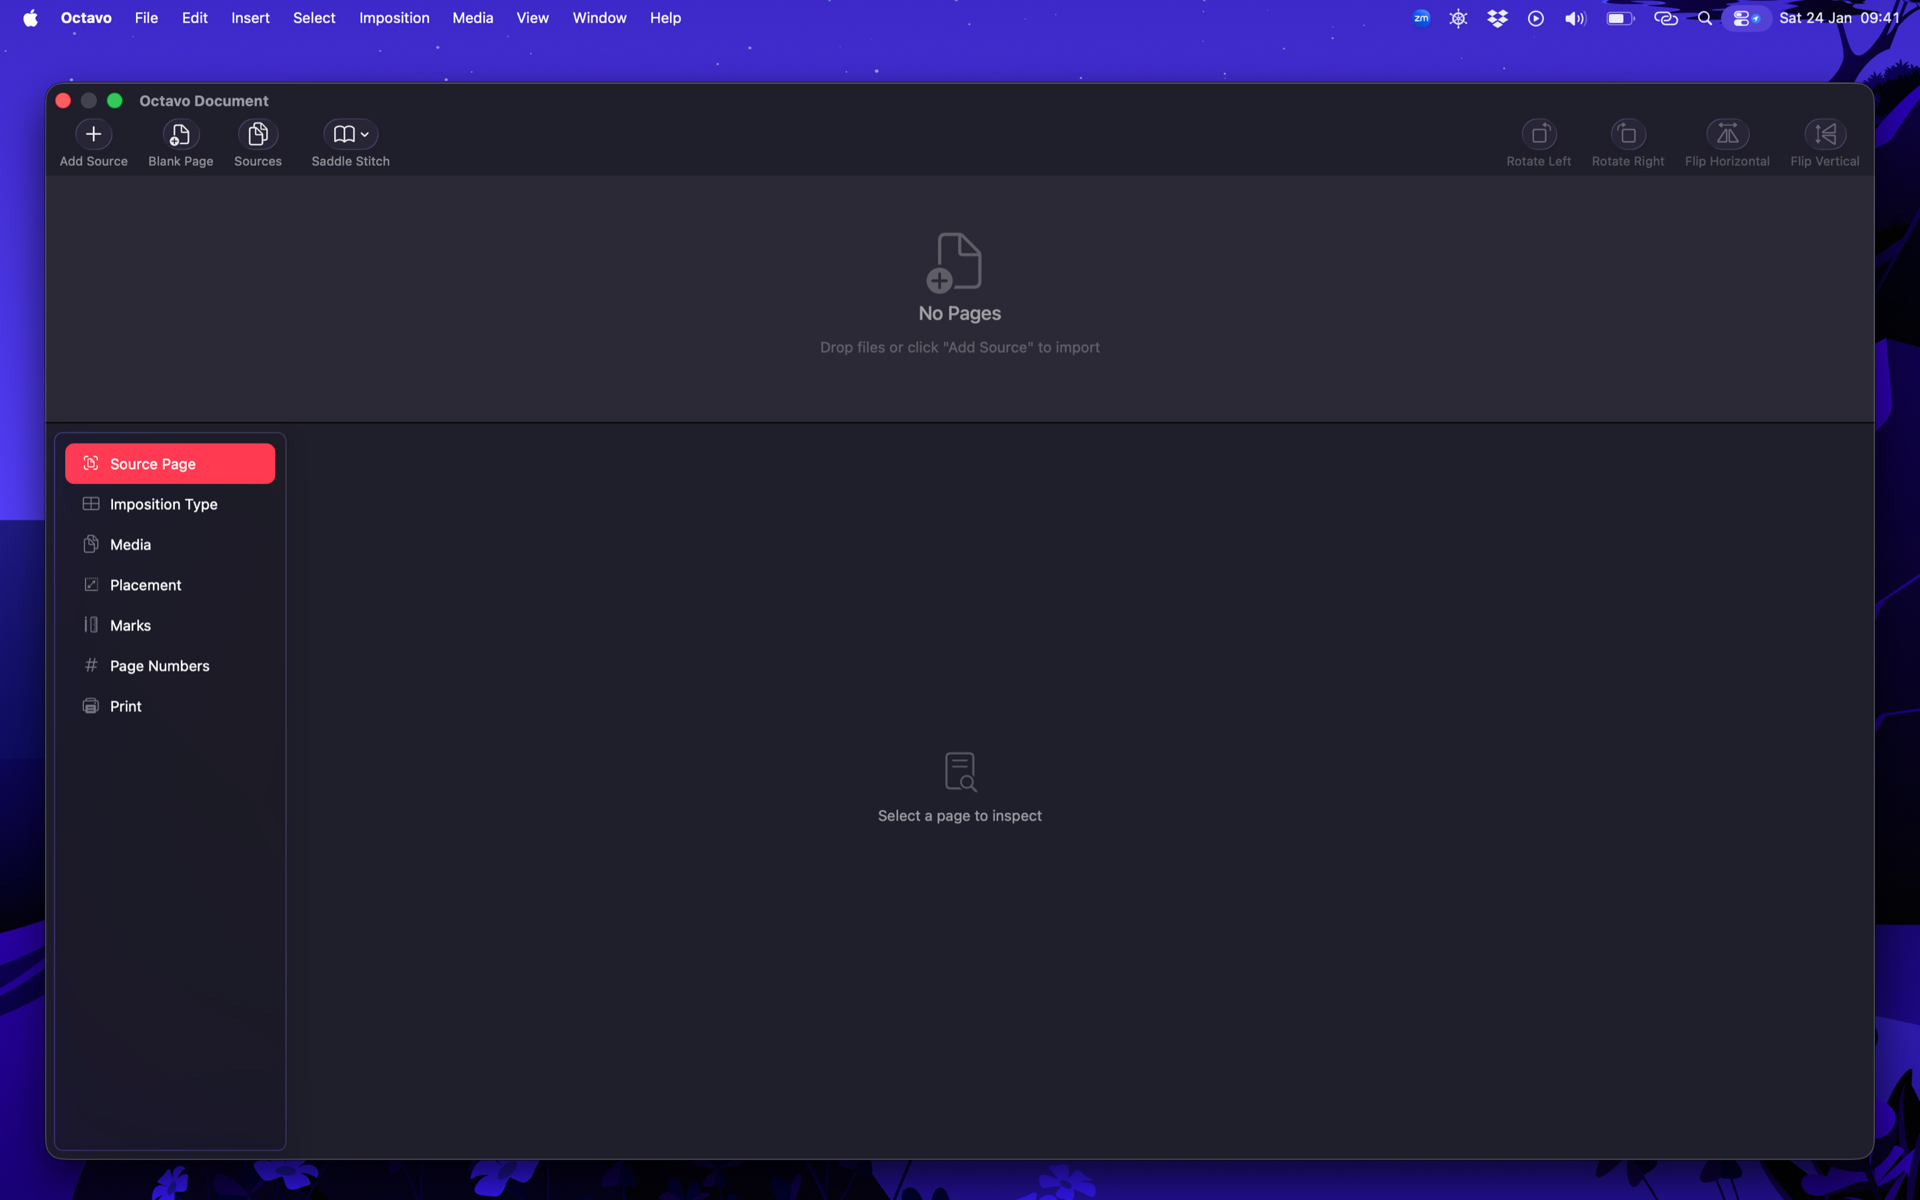The width and height of the screenshot is (1920, 1200).
Task: Click the Rotate Left icon
Action: click(1538, 134)
